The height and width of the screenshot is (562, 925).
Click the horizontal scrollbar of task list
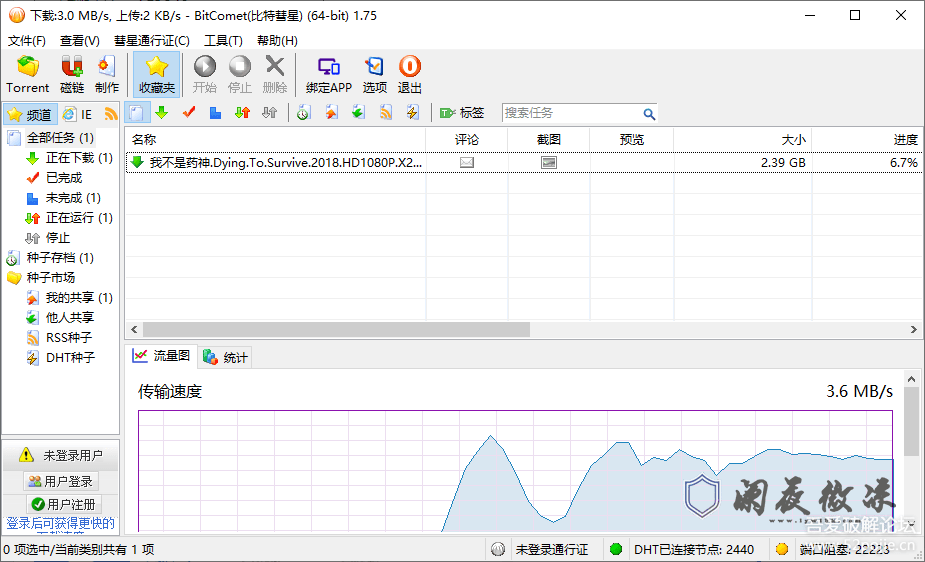[336, 330]
